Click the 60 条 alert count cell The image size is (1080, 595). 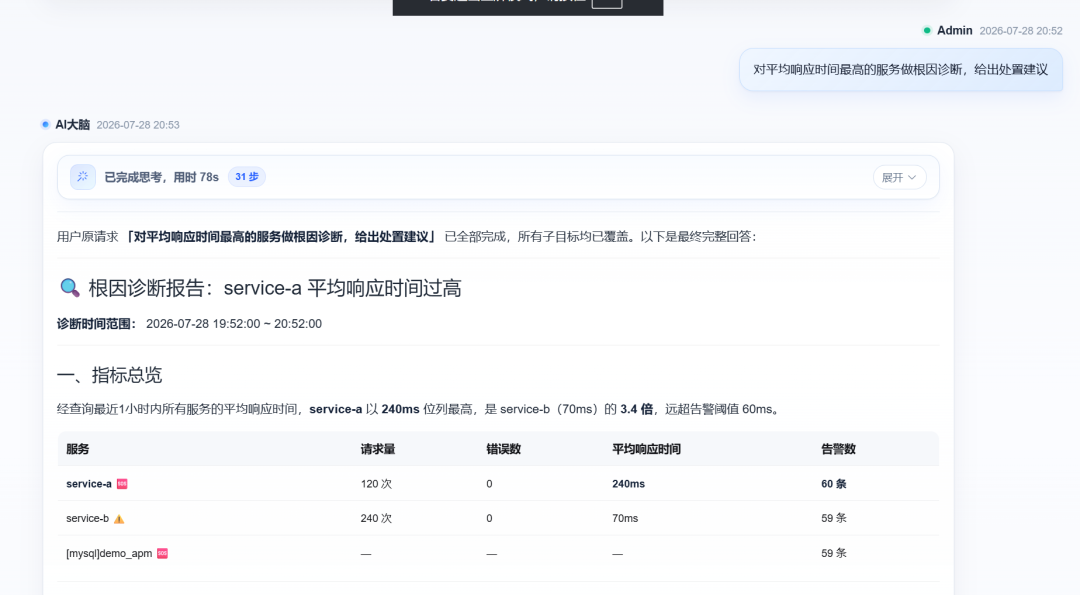833,484
